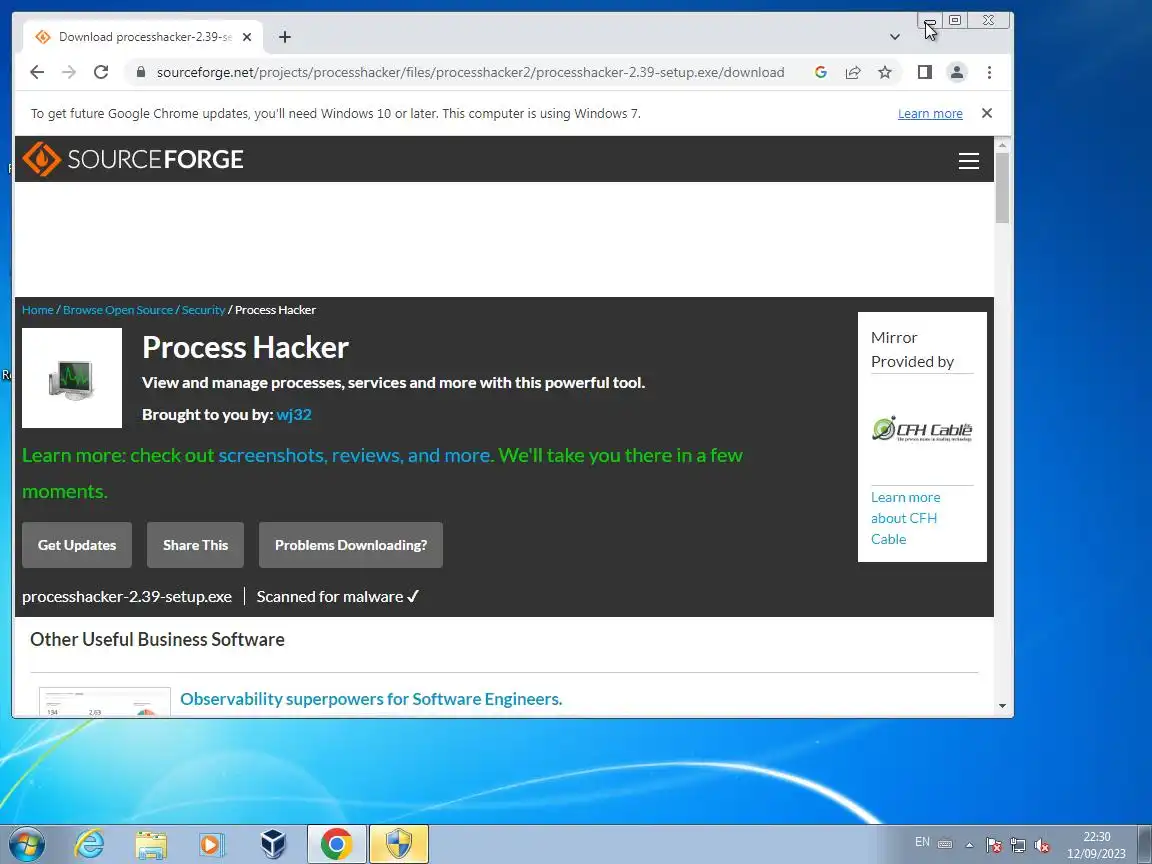This screenshot has width=1152, height=864.
Task: Click the browser back arrow
Action: coord(37,72)
